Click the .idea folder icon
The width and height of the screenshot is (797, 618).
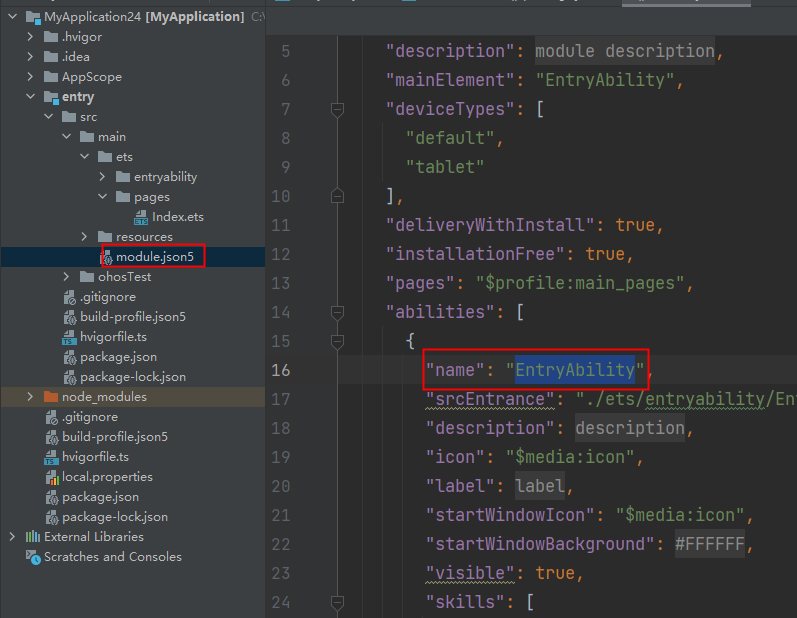[x=51, y=56]
